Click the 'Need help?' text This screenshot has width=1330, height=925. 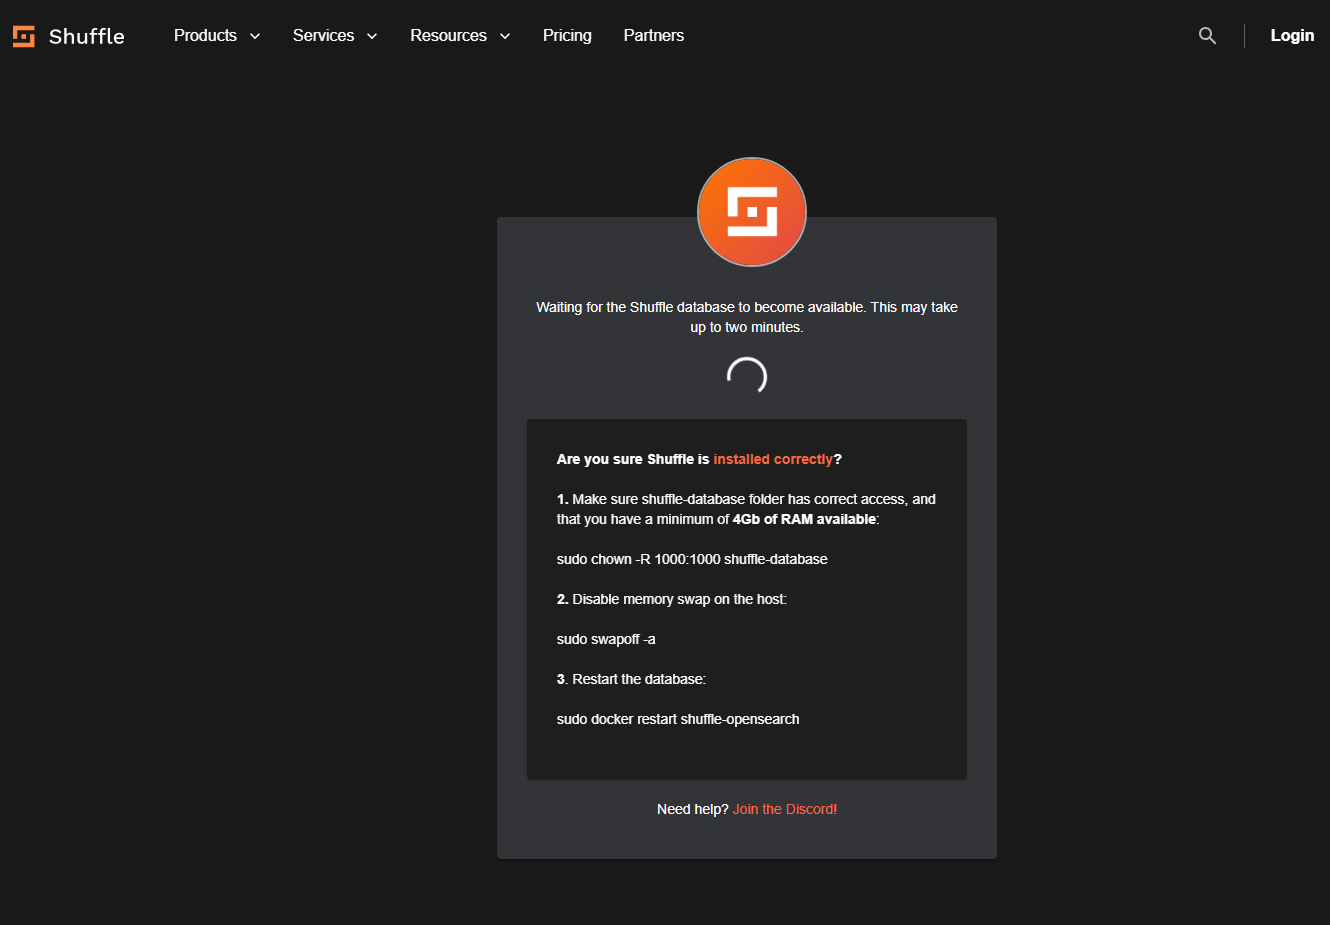693,809
